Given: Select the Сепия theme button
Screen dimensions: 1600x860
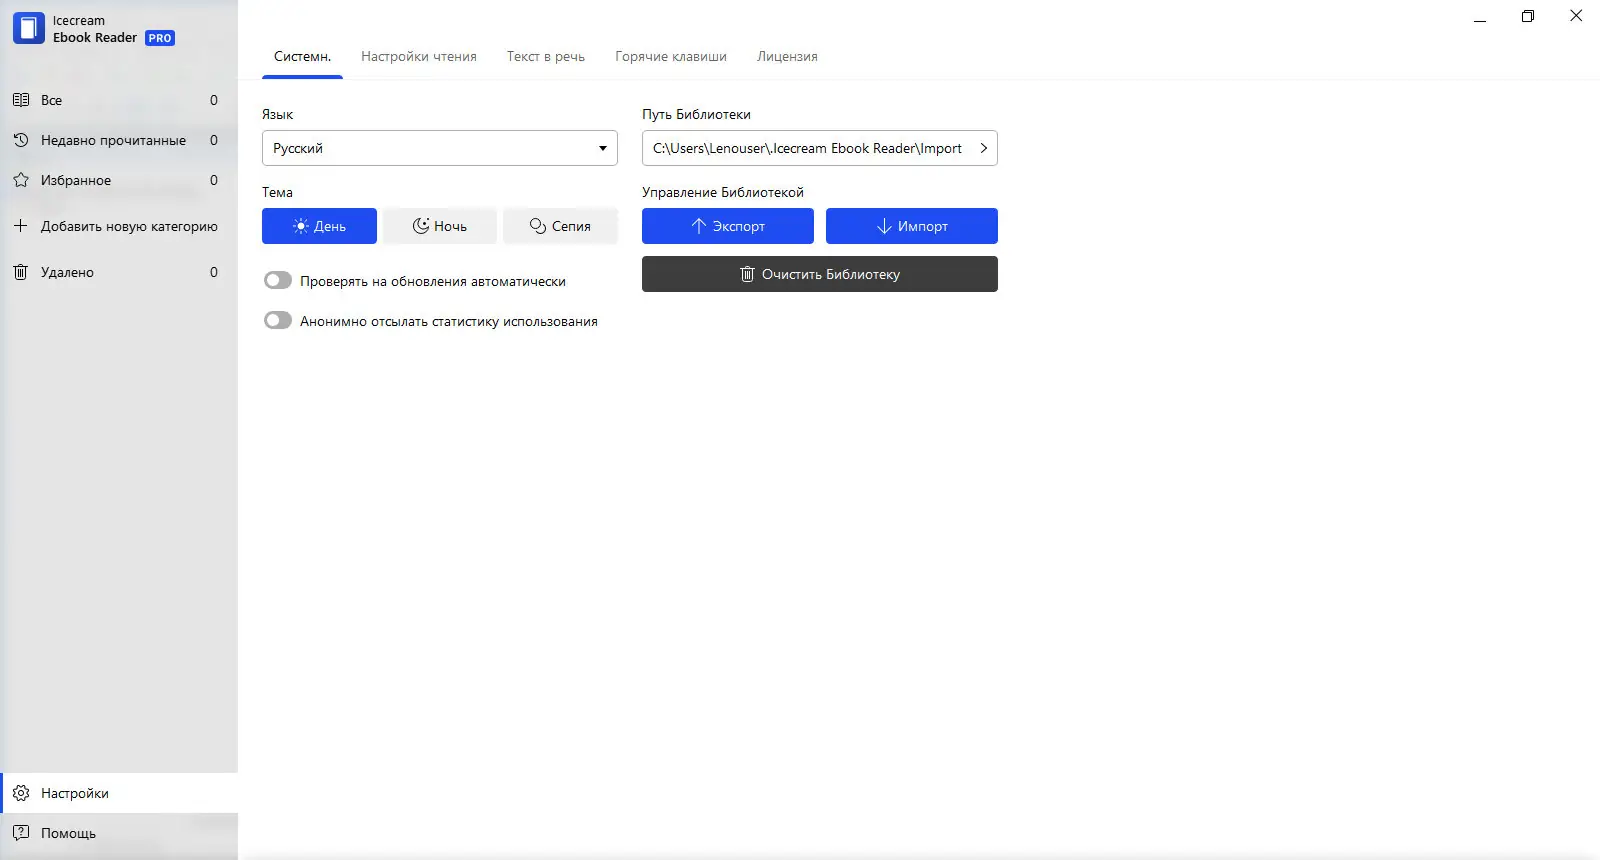Looking at the screenshot, I should coord(560,226).
